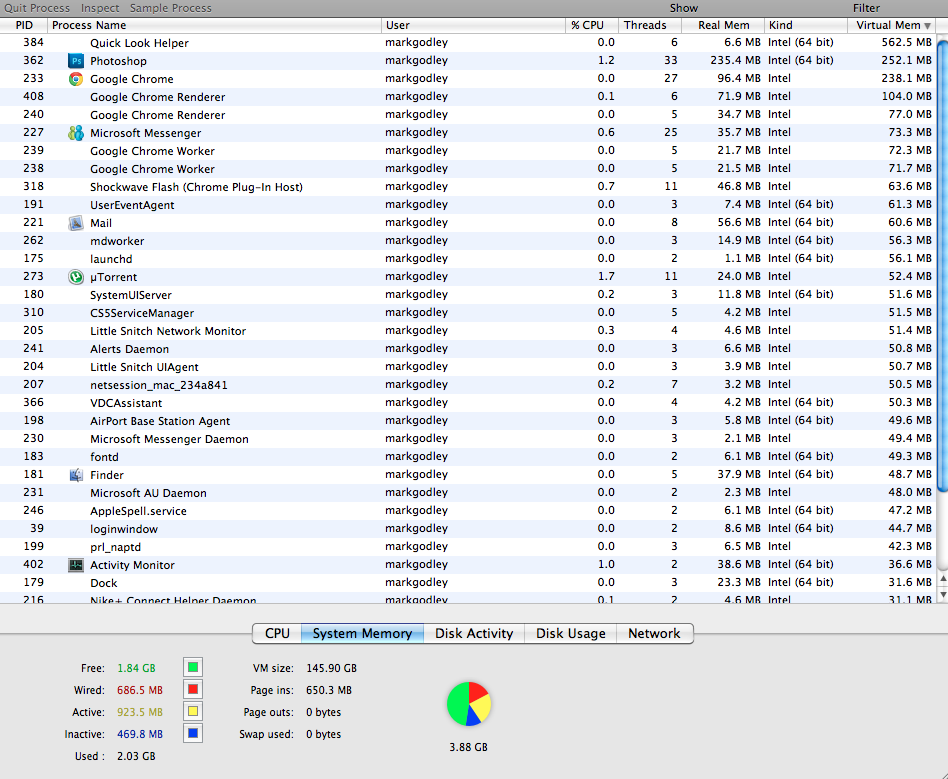948x779 pixels.
Task: Click the Finder icon
Action: click(x=76, y=475)
